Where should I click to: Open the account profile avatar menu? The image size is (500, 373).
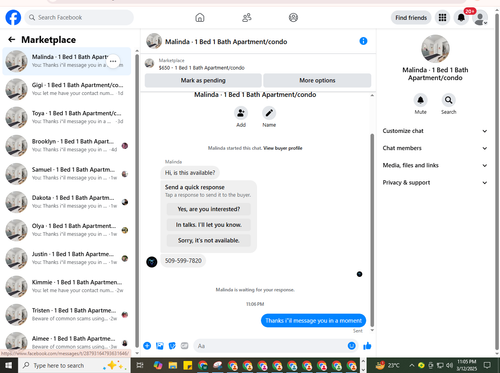480,18
